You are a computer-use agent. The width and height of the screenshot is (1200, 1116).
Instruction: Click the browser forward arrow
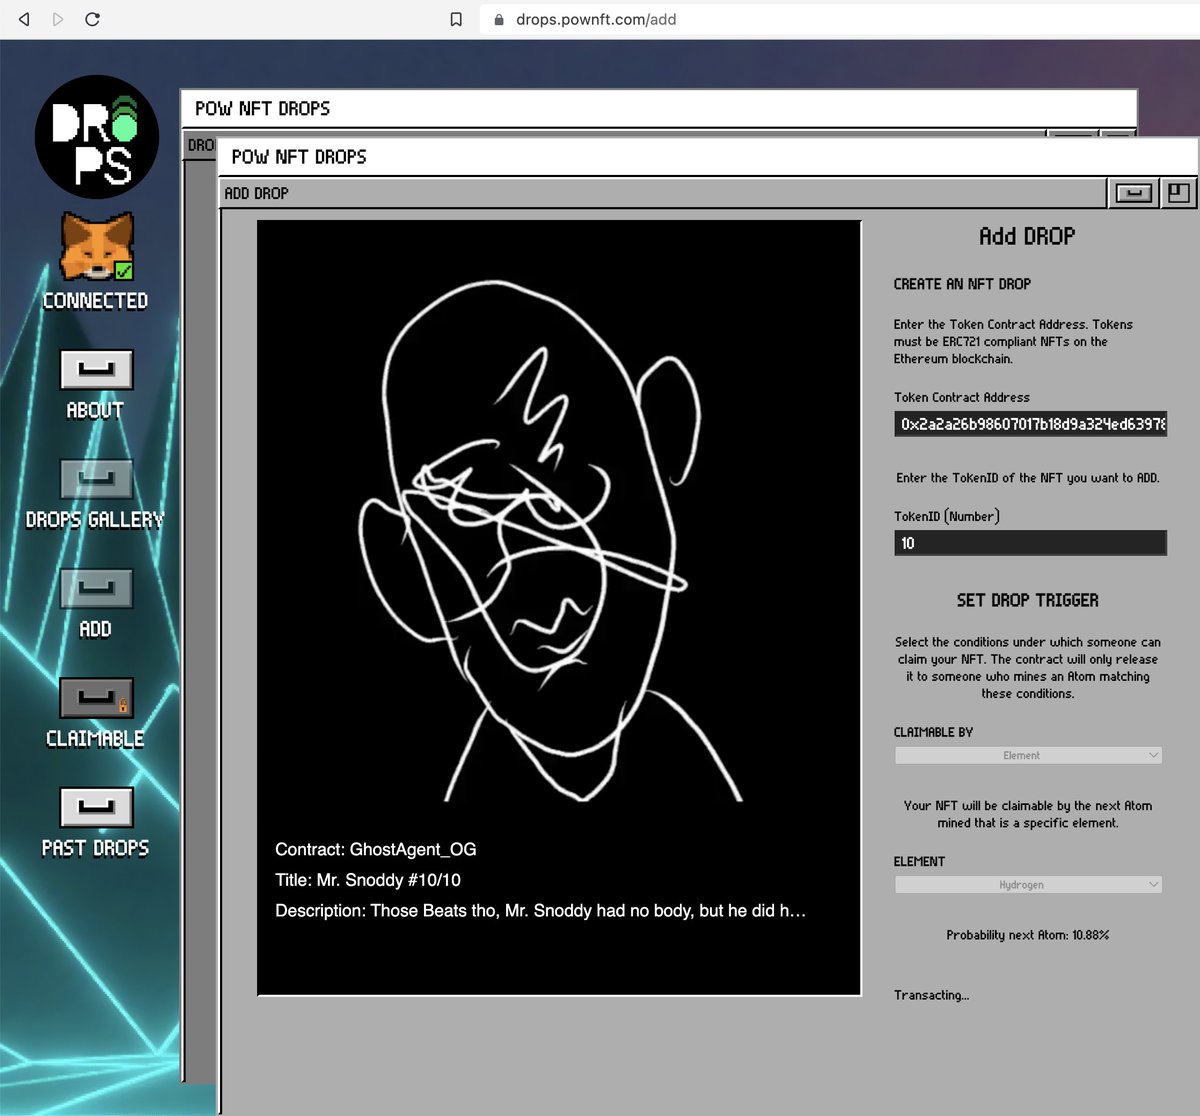click(x=58, y=19)
